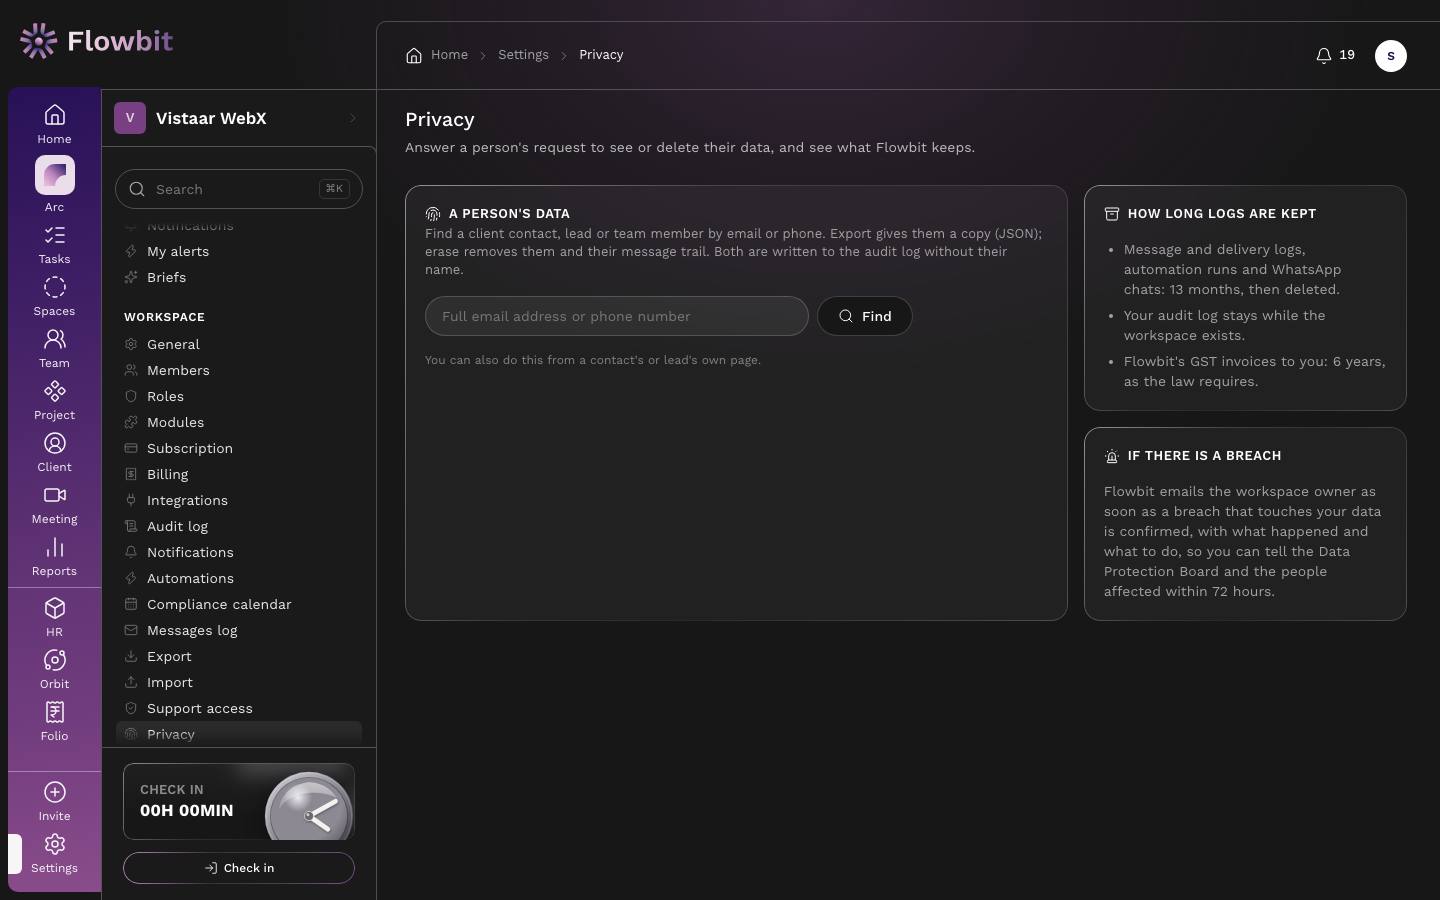Go to Home breadcrumb link
The width and height of the screenshot is (1440, 900).
coord(449,55)
